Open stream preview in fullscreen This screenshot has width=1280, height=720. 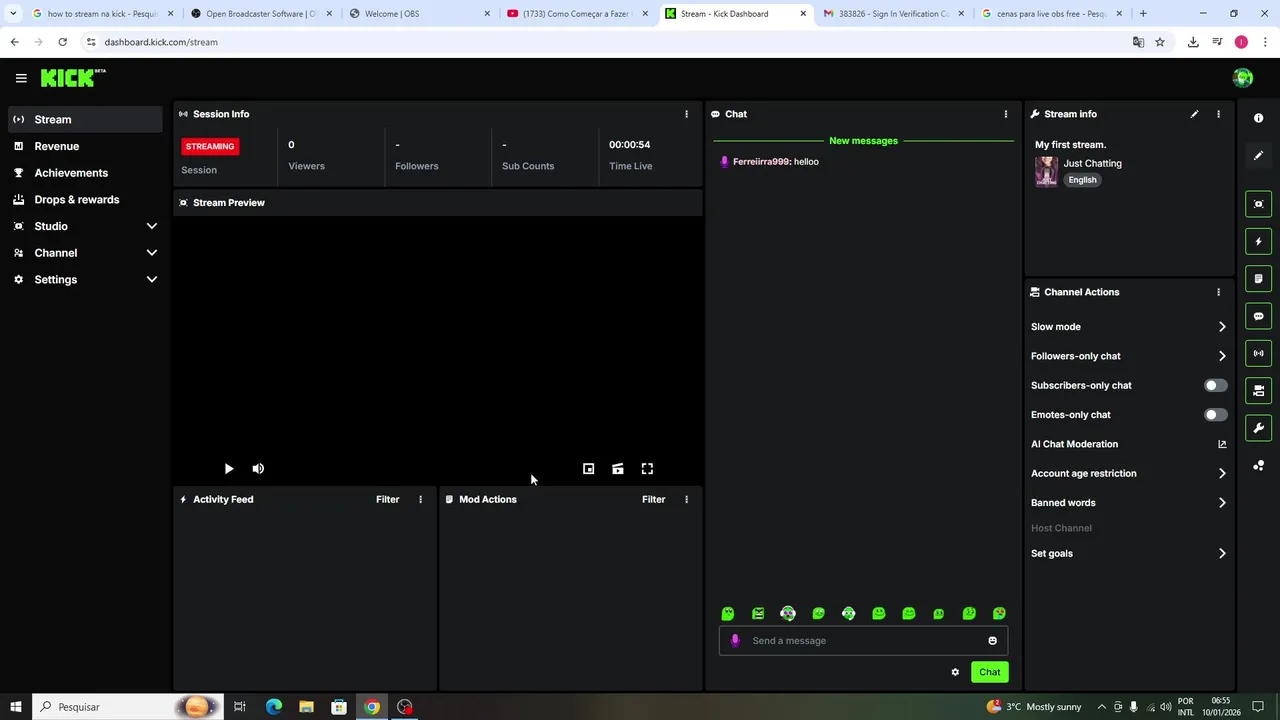tap(647, 468)
